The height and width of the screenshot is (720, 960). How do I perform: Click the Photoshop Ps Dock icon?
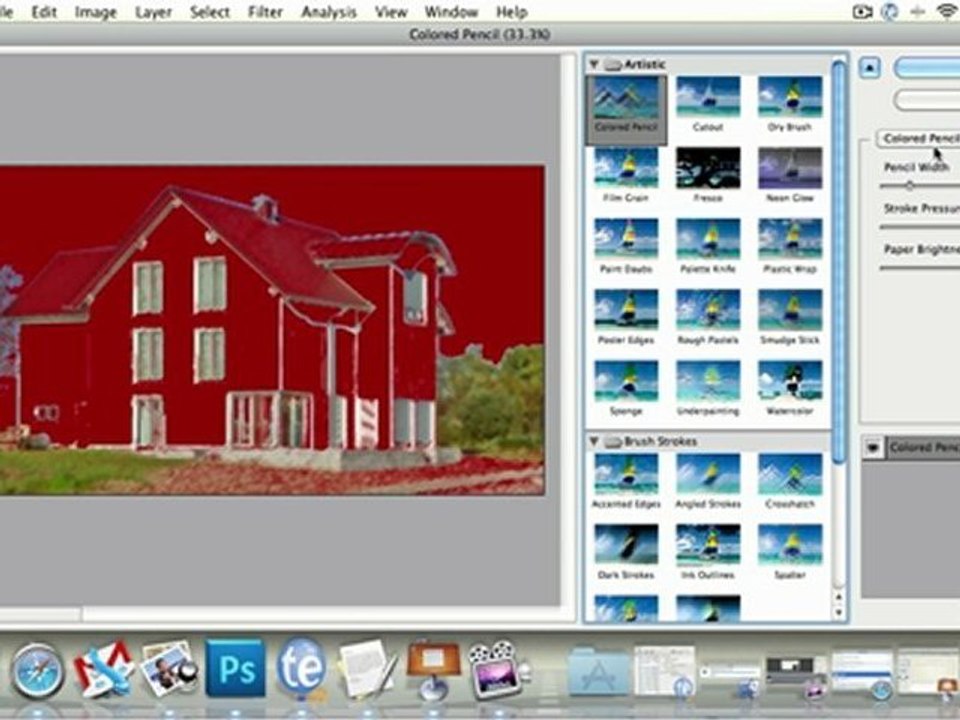point(236,668)
